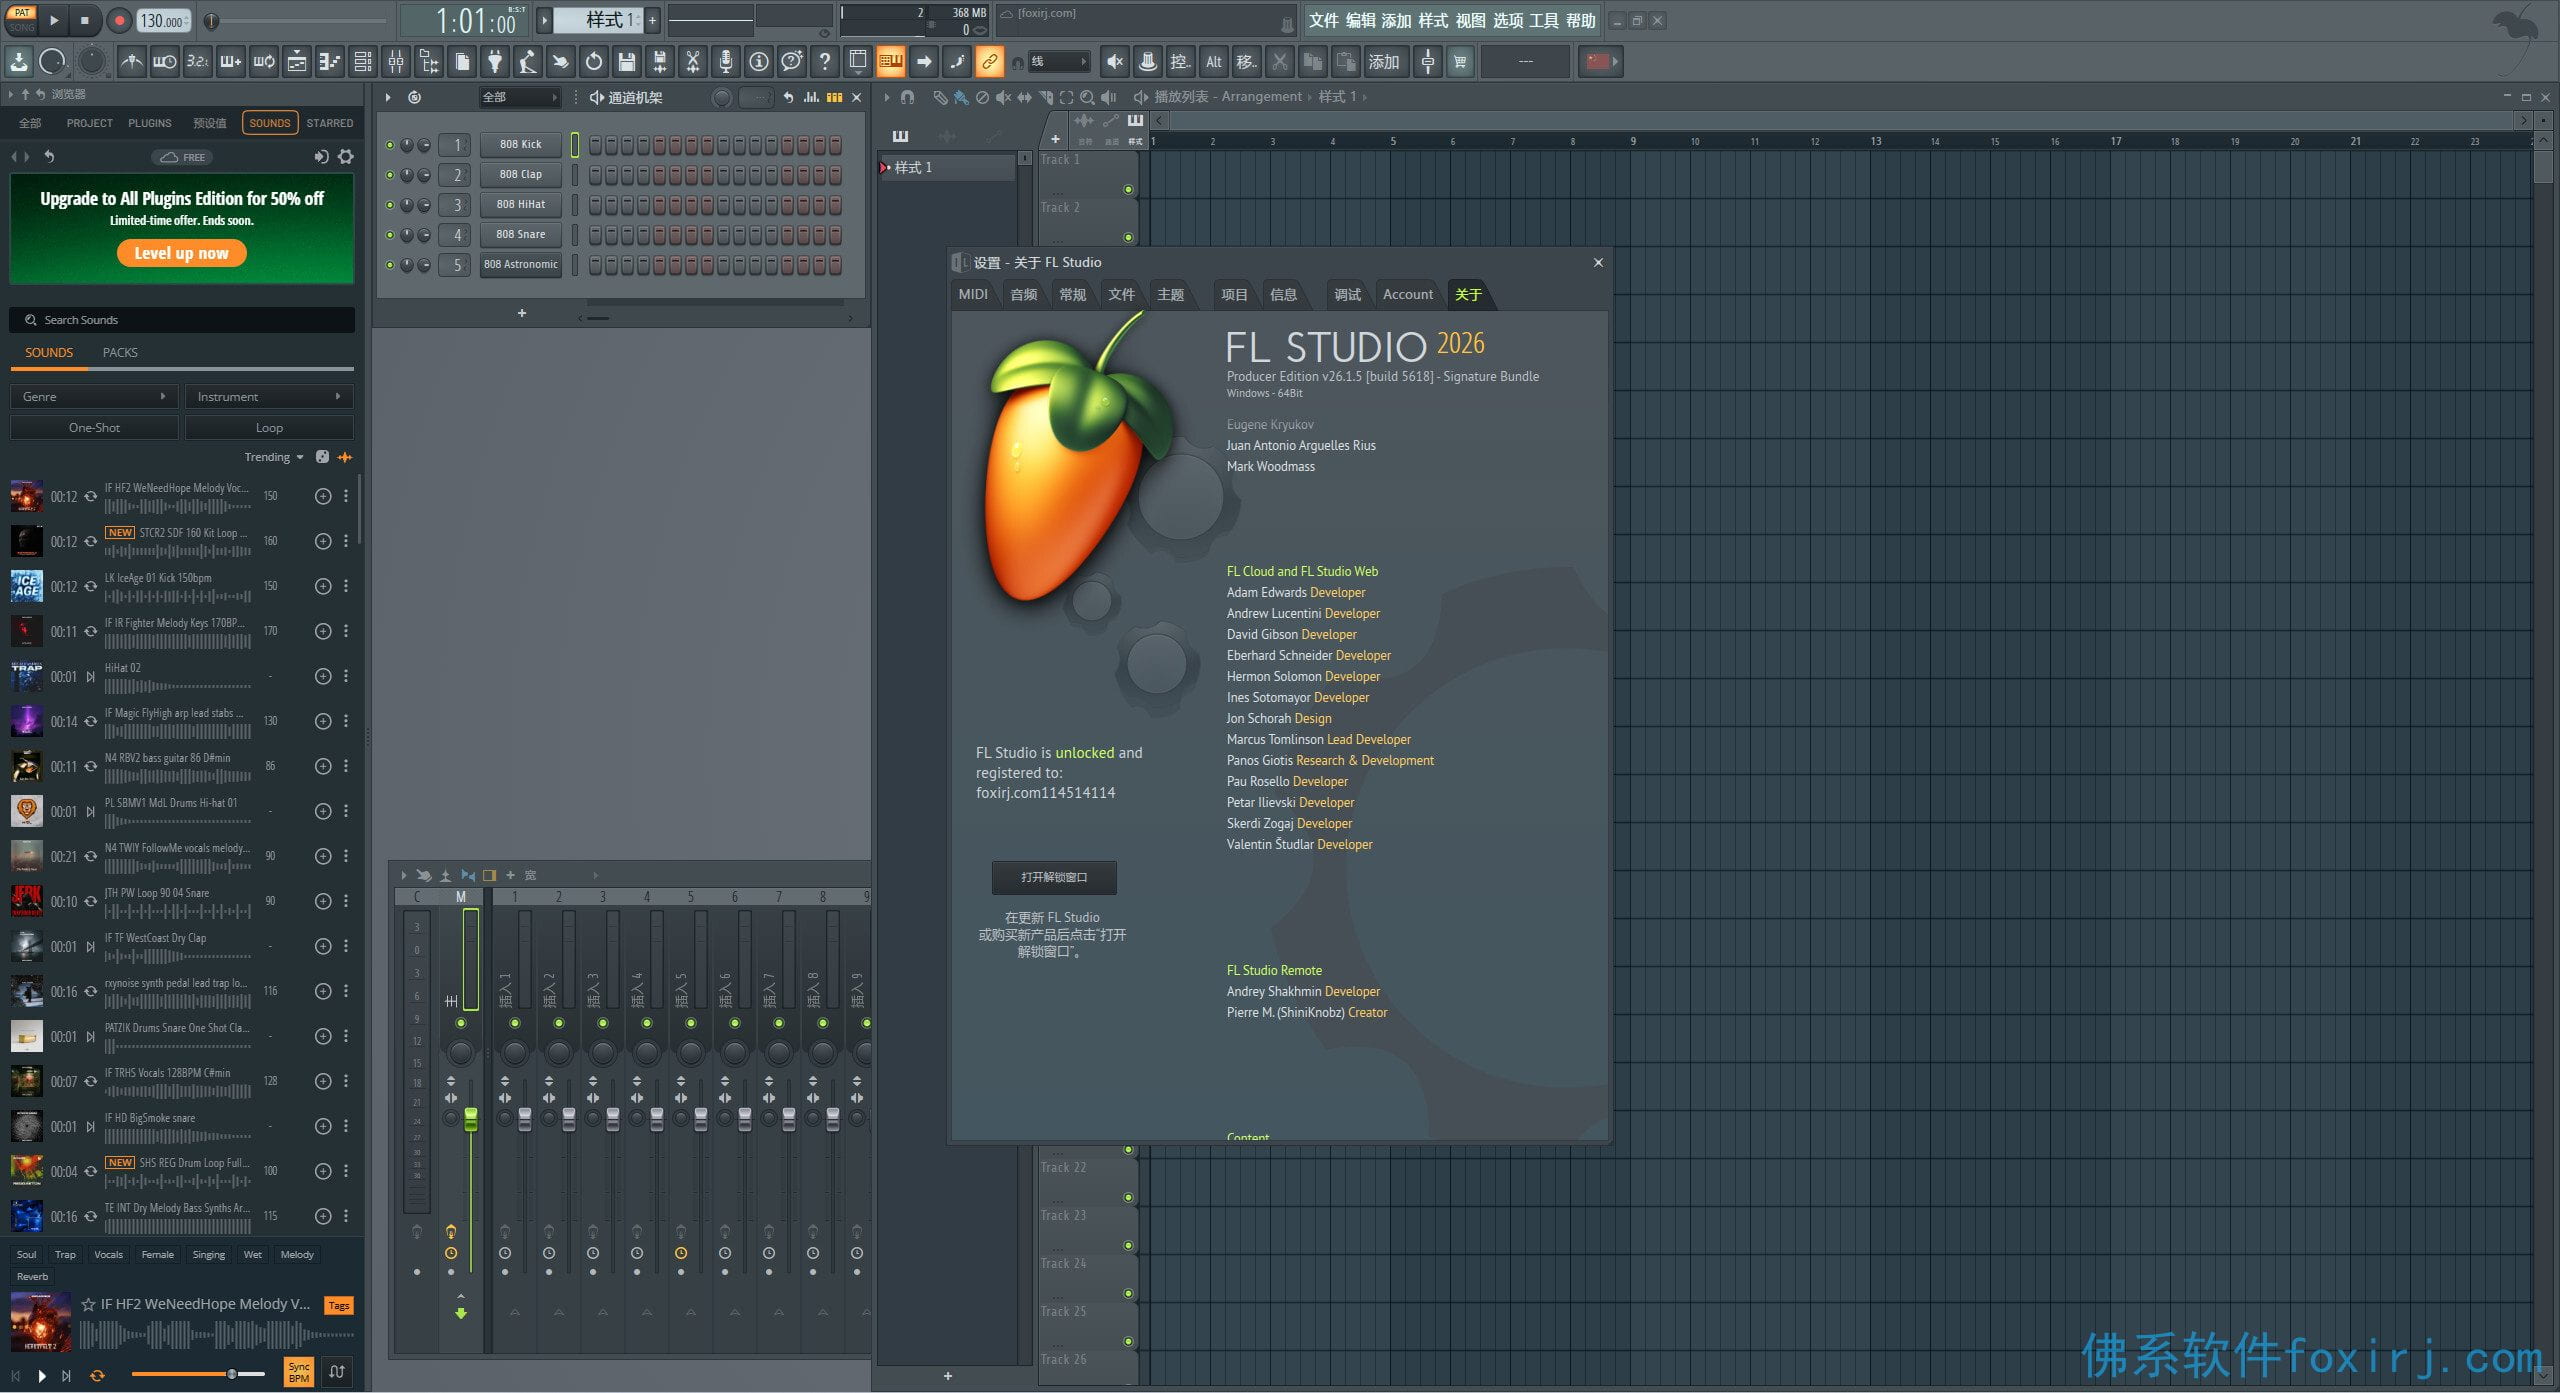Open the mixer with the faders icon
Image resolution: width=2560 pixels, height=1393 pixels.
point(396,62)
